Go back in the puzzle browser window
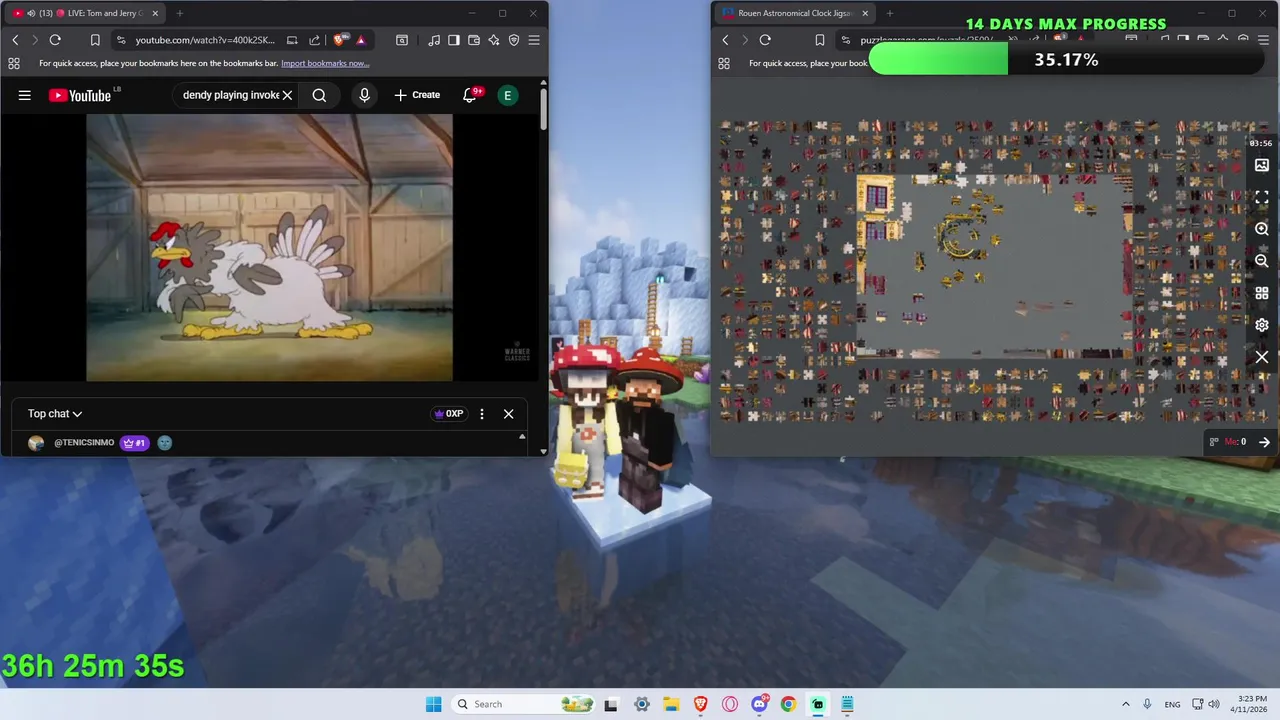This screenshot has width=1280, height=720. pos(725,40)
